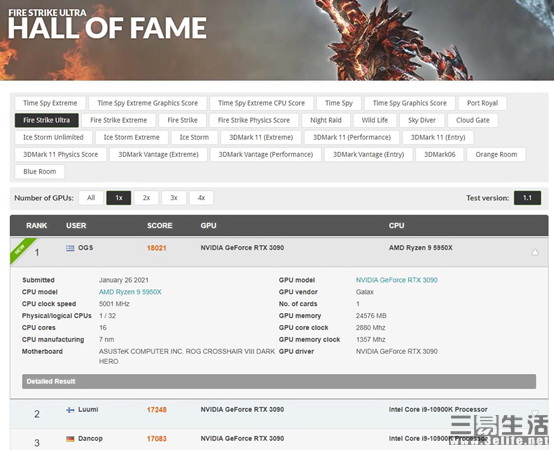The height and width of the screenshot is (450, 554).
Task: Select Ice Storm Unlimited tab
Action: (53, 137)
